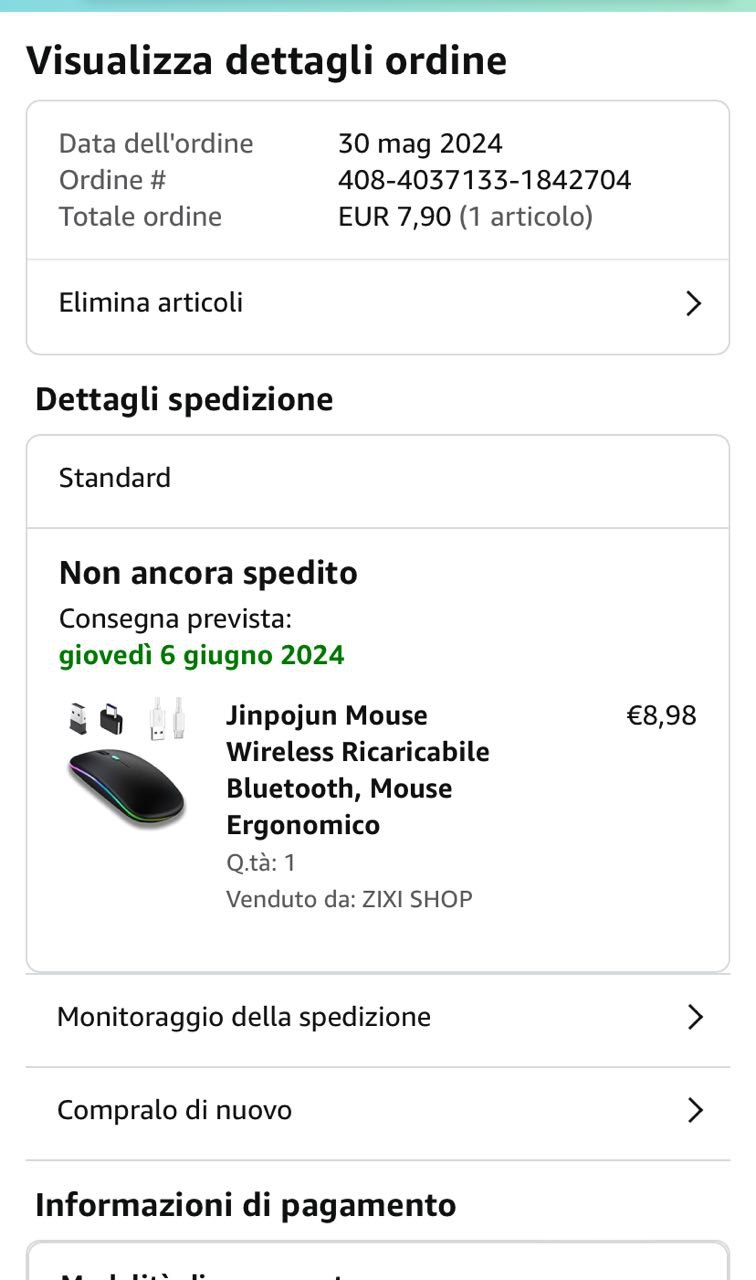The image size is (756, 1280).
Task: Expand the Monitoraggio della spedizione arrow
Action: click(695, 1018)
